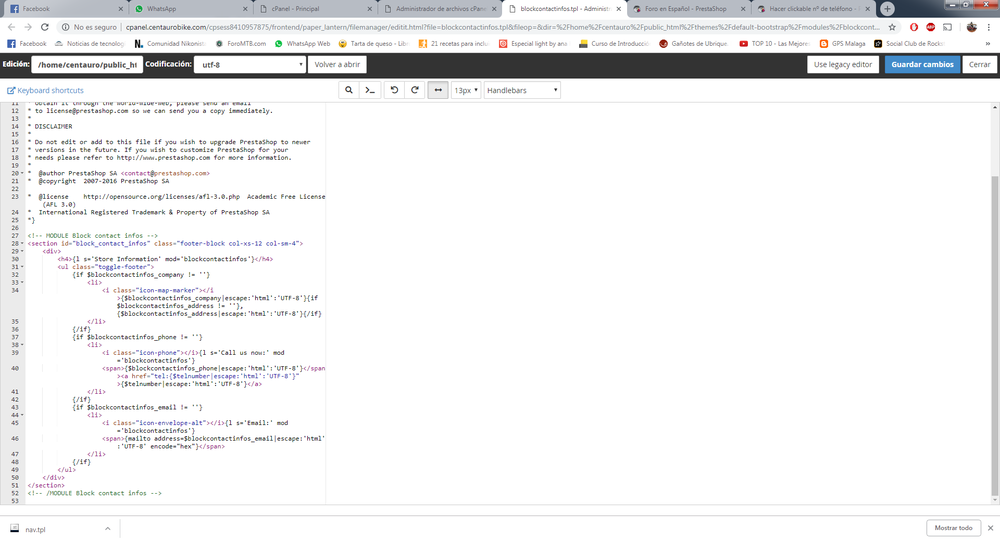
Task: Open the Handlebars language mode dropdown
Action: [522, 90]
